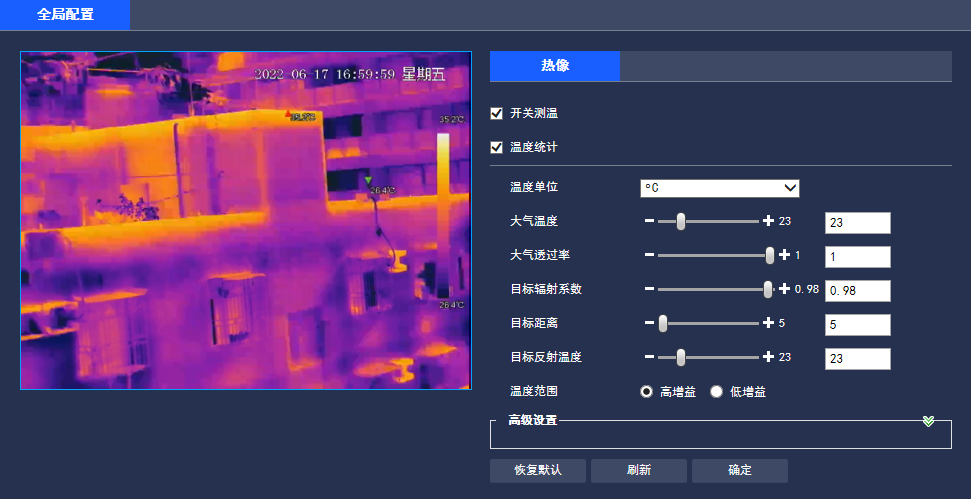Click the 目标反射温度 value input field

pos(858,359)
